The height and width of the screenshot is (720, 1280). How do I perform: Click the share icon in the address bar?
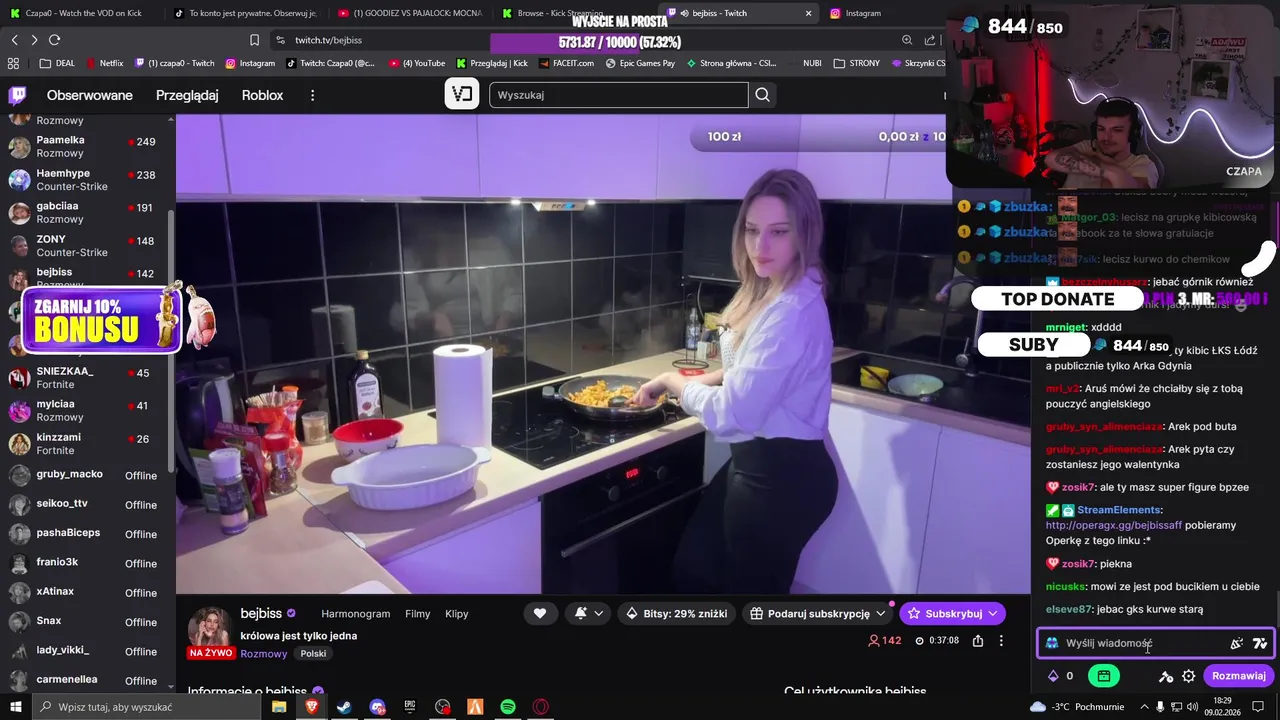930,40
